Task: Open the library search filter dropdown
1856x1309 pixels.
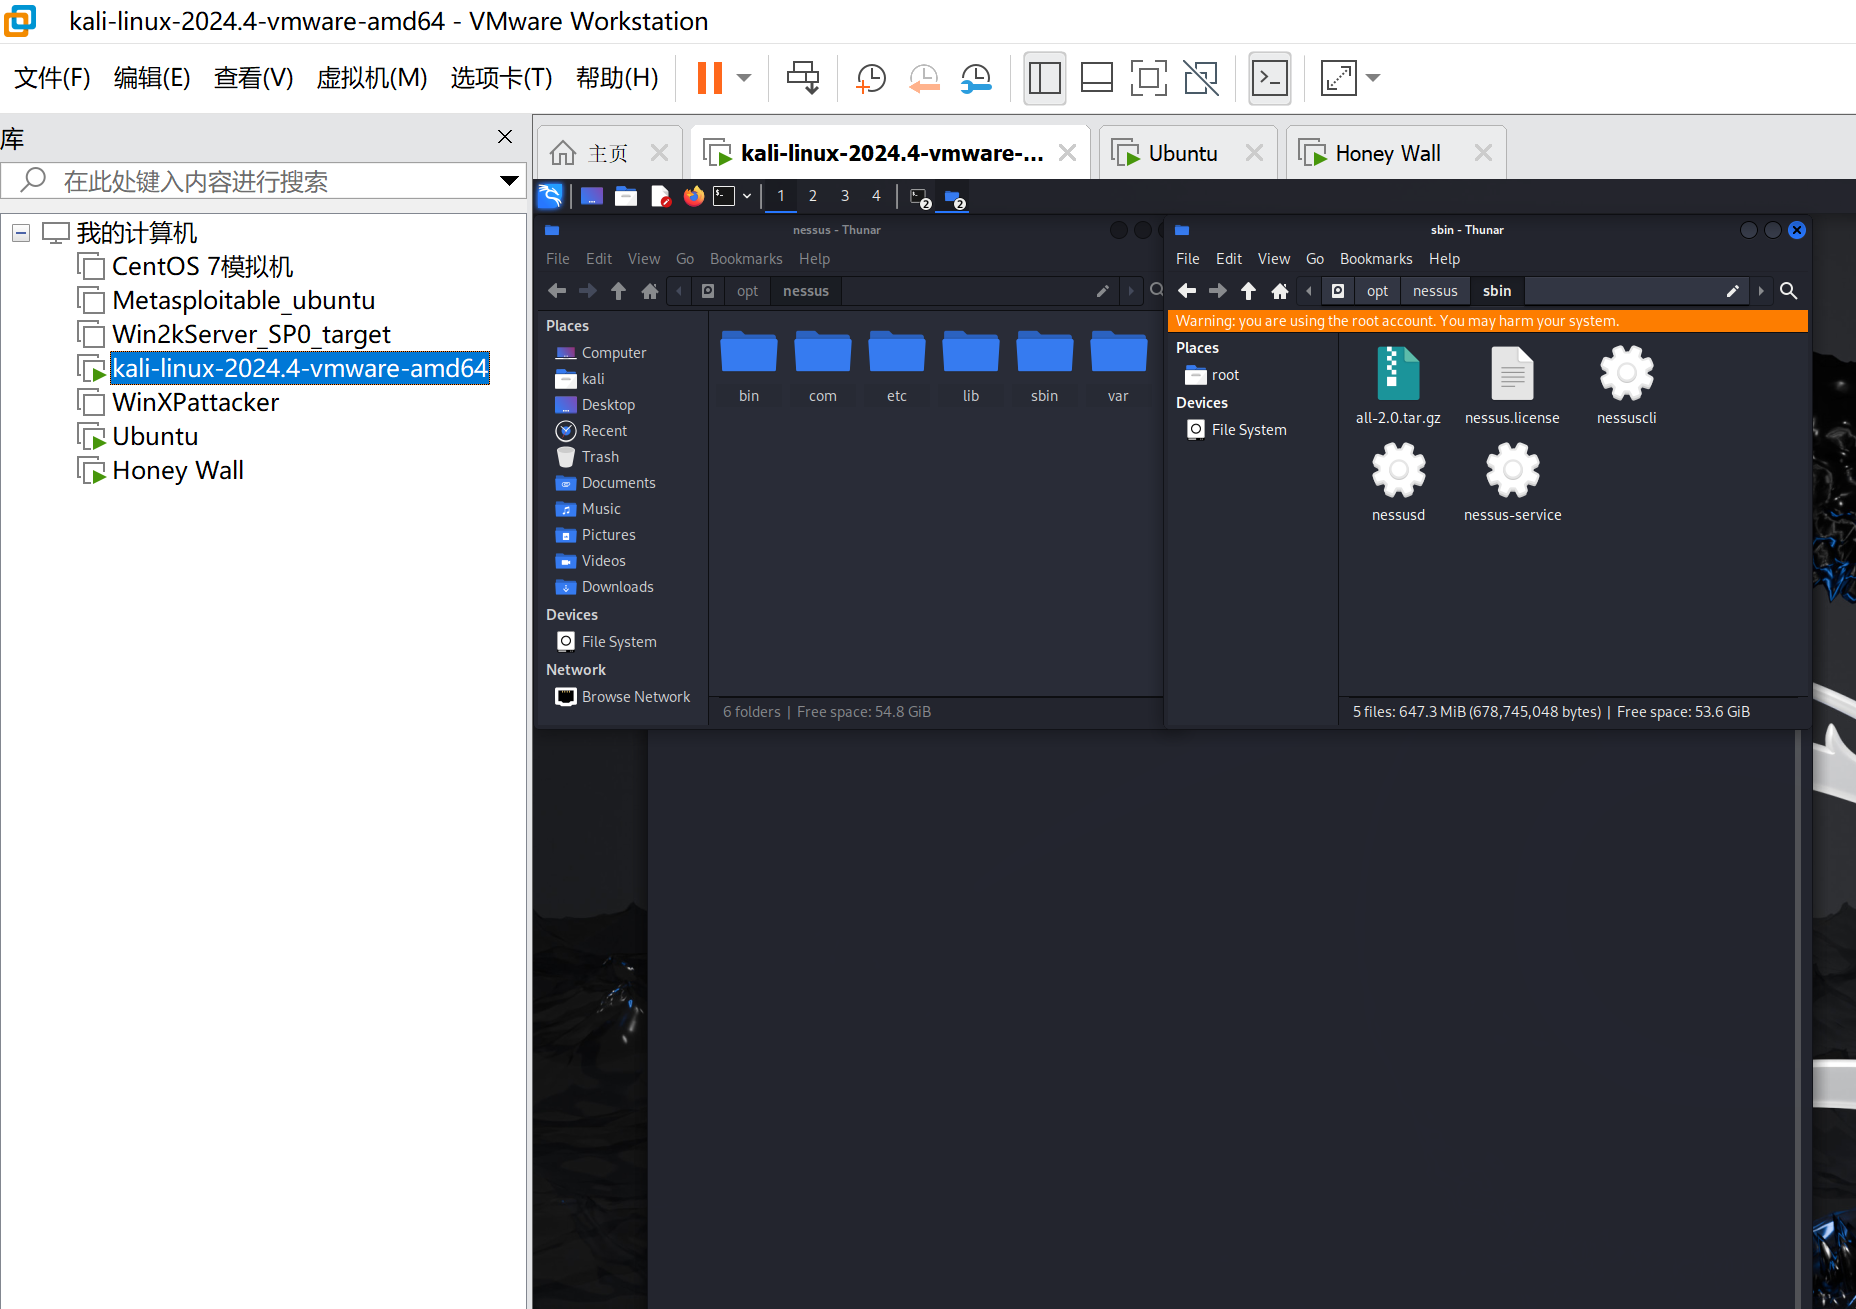Action: tap(509, 181)
